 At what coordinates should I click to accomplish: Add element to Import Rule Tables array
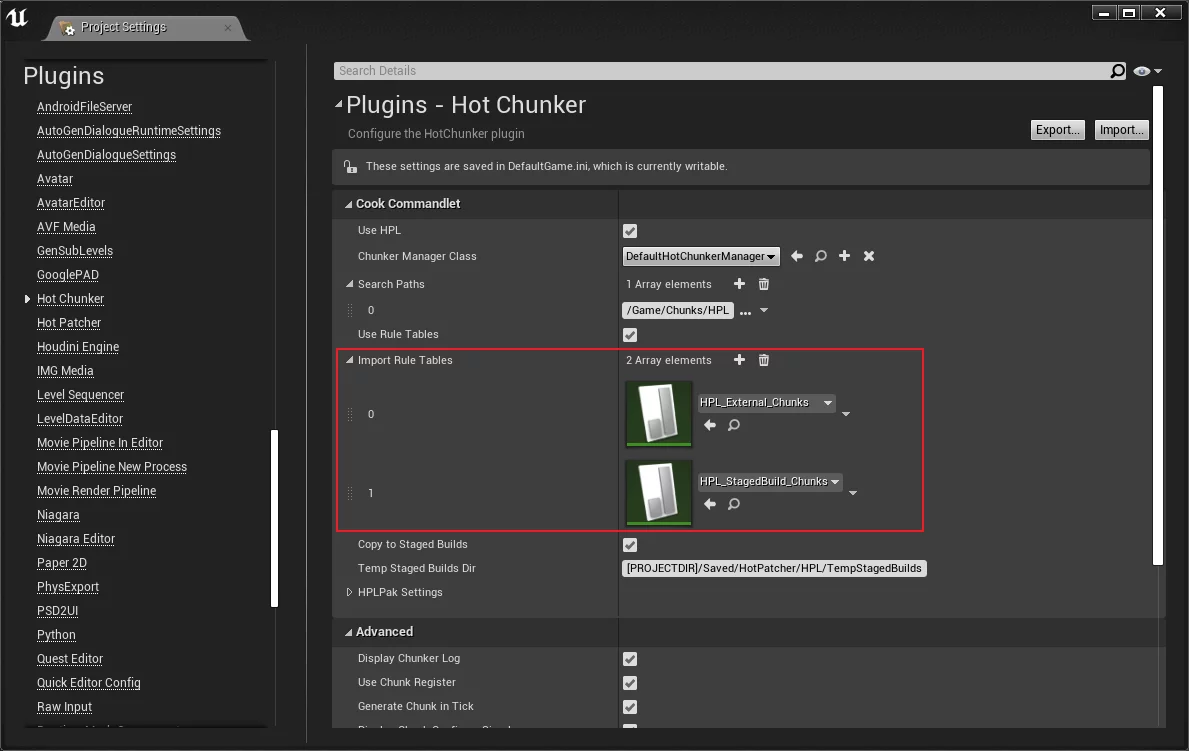(x=739, y=360)
